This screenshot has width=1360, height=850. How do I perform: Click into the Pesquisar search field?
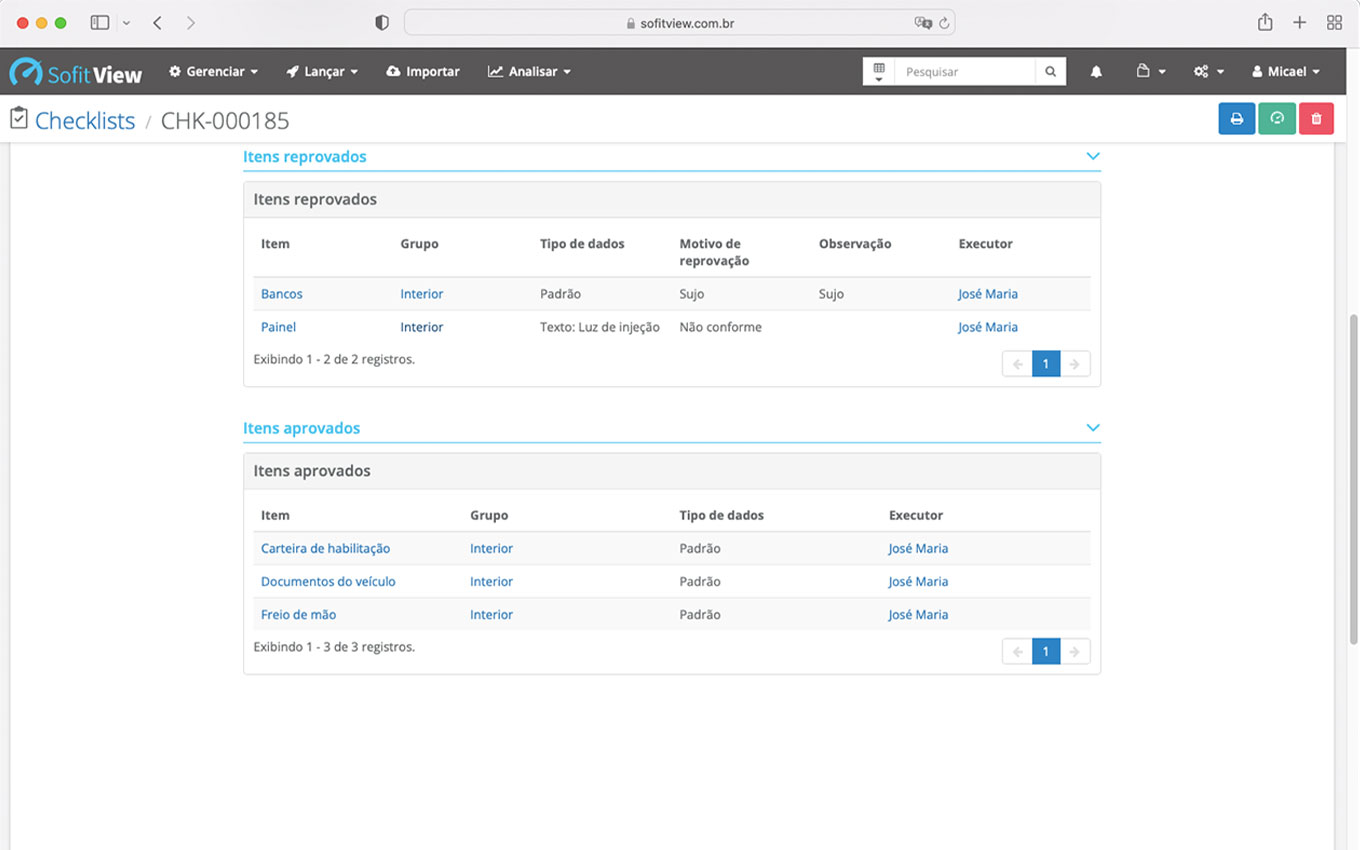point(964,72)
